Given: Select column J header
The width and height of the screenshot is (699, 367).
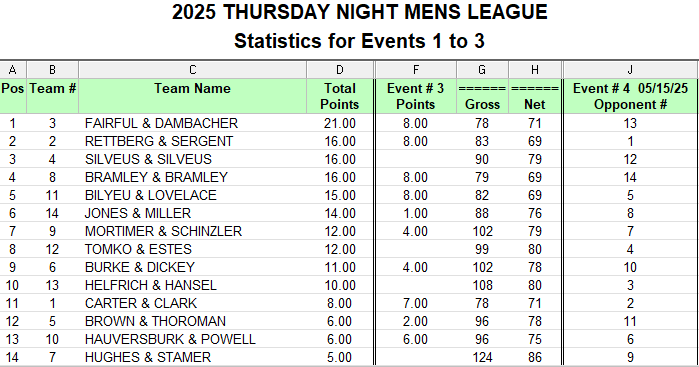Looking at the screenshot, I should 630,70.
